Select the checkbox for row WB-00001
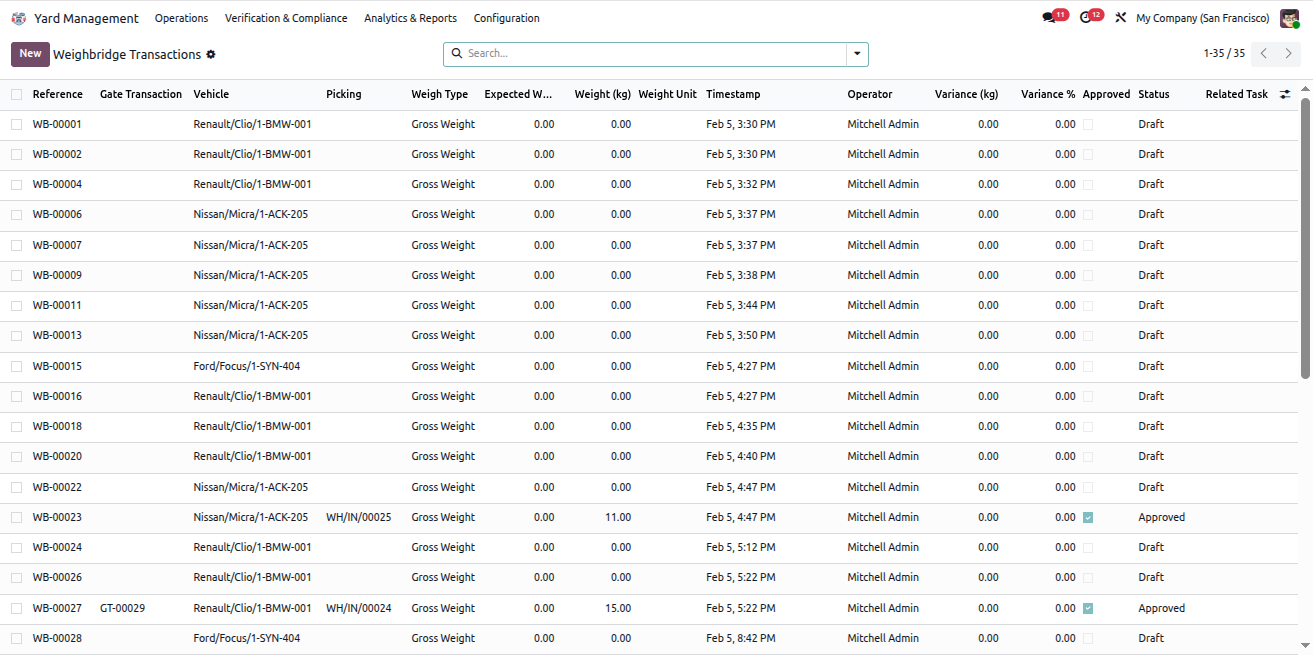This screenshot has height=655, width=1313. point(16,124)
